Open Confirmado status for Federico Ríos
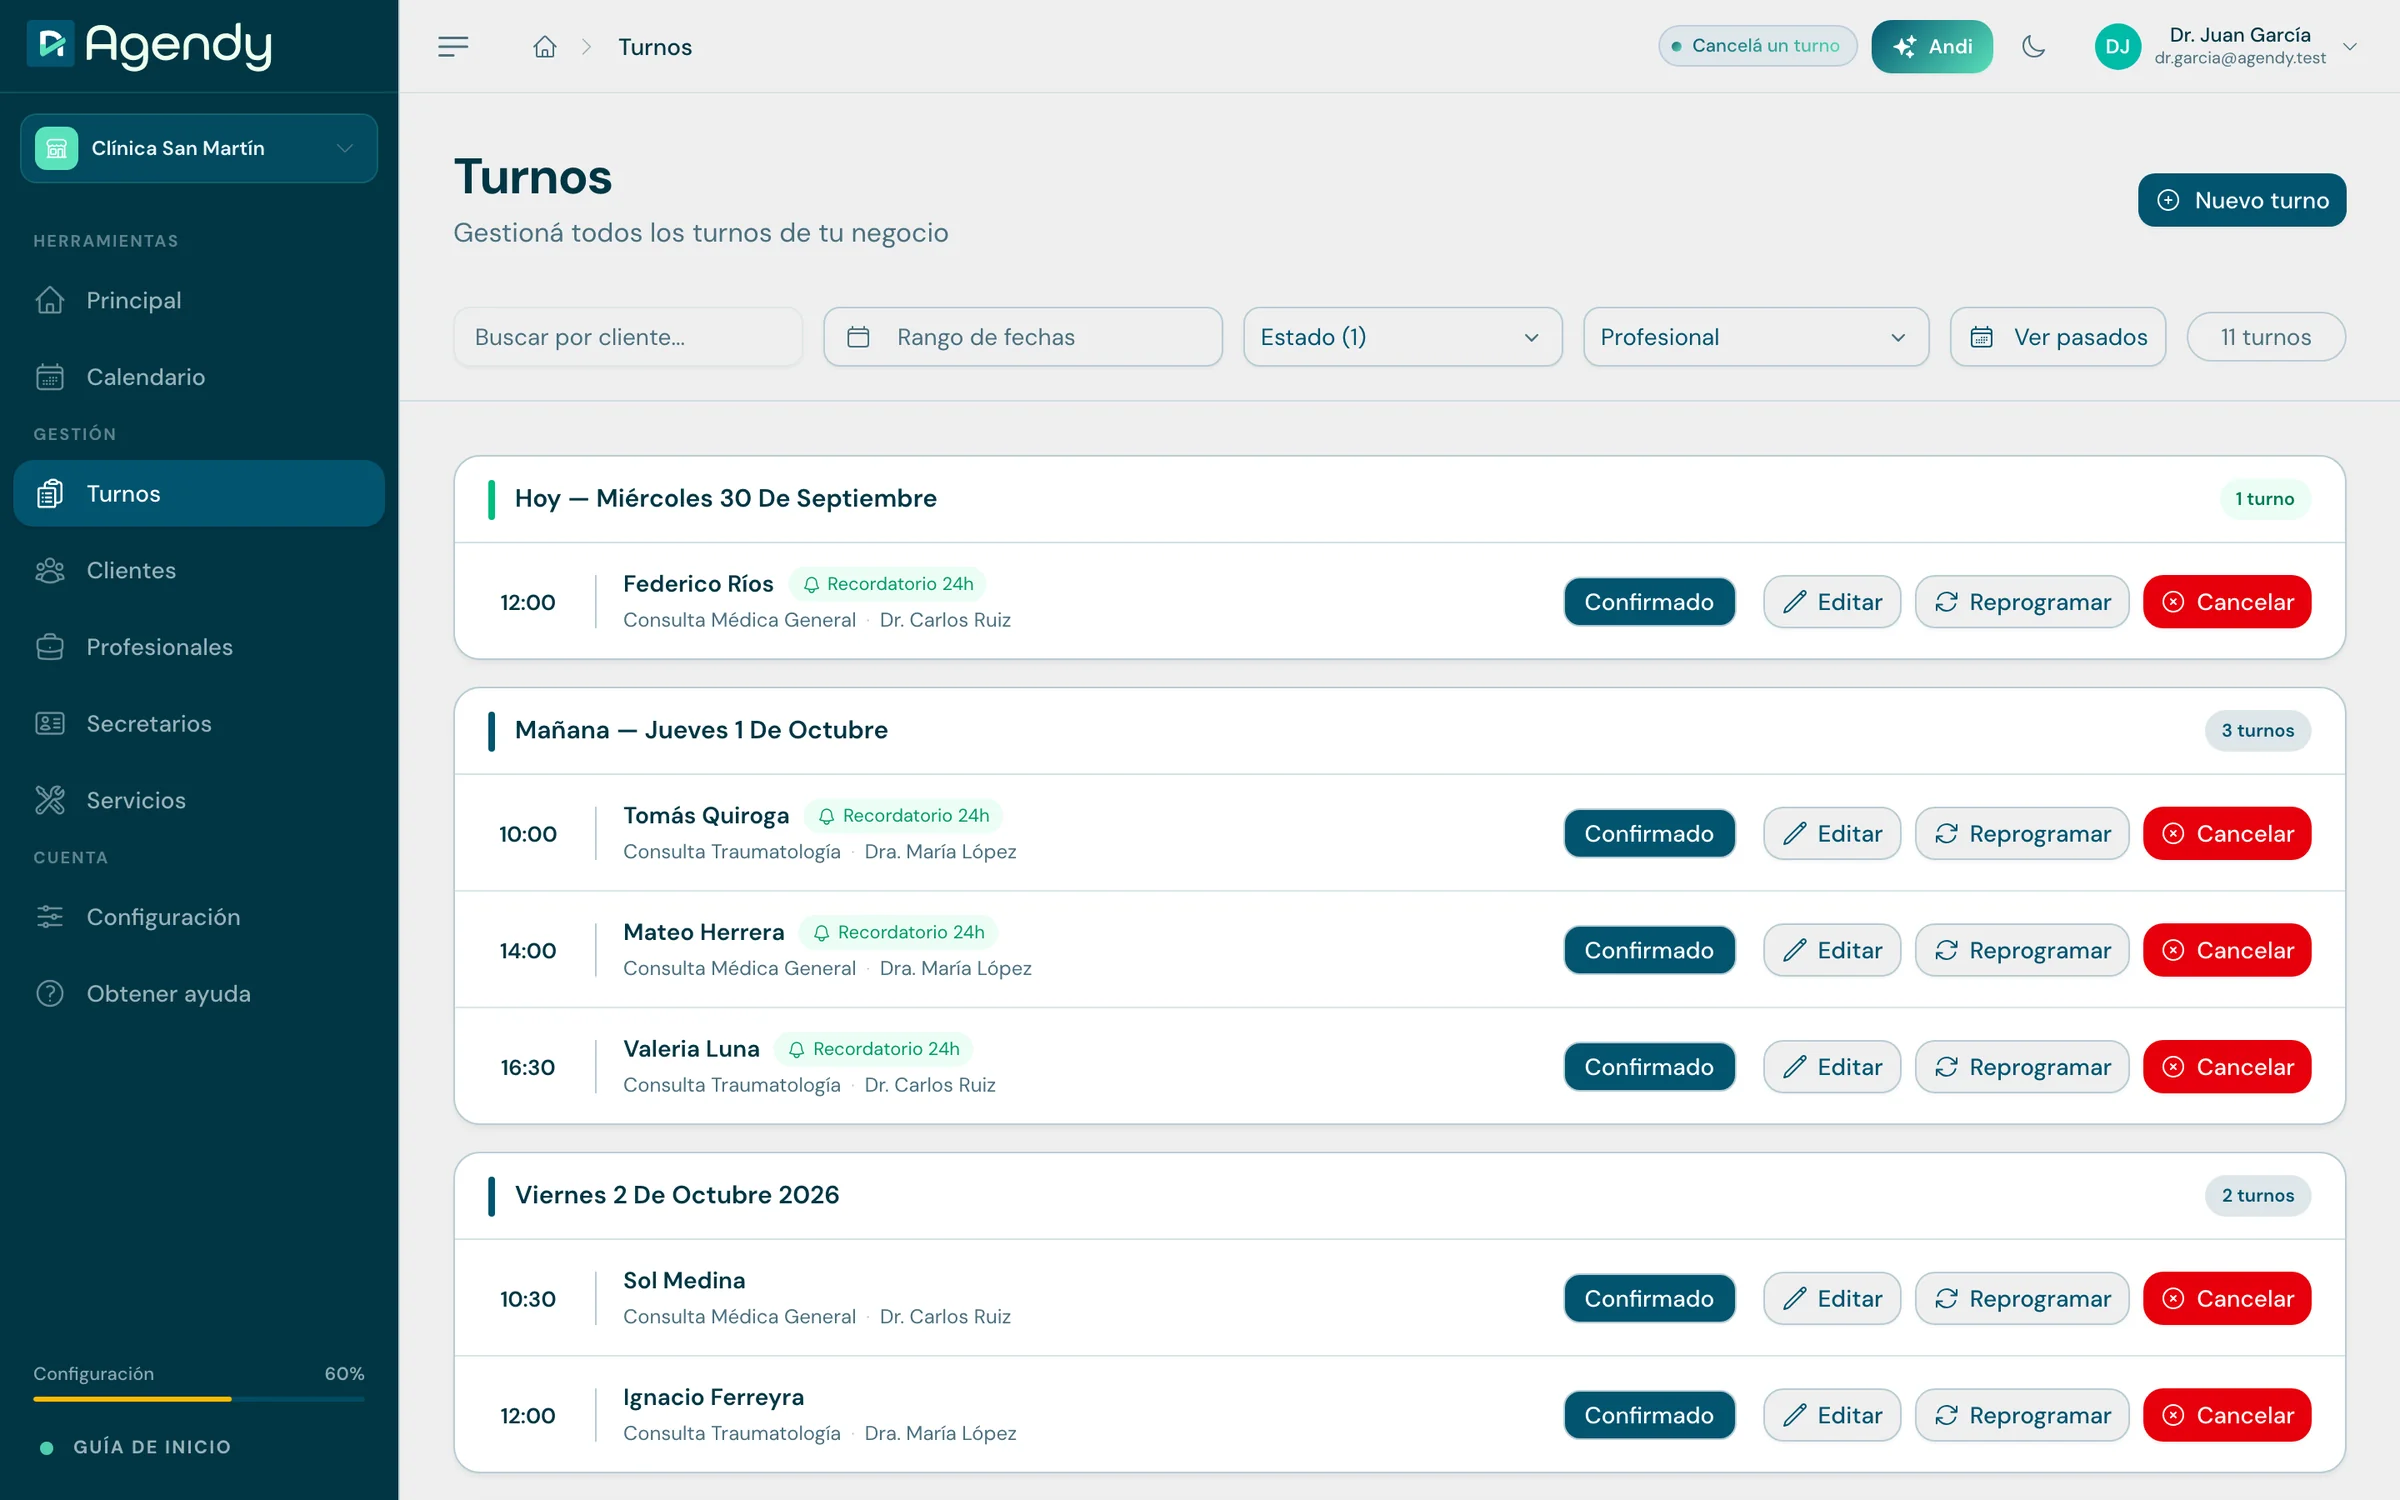Image resolution: width=2400 pixels, height=1500 pixels. click(x=1649, y=602)
